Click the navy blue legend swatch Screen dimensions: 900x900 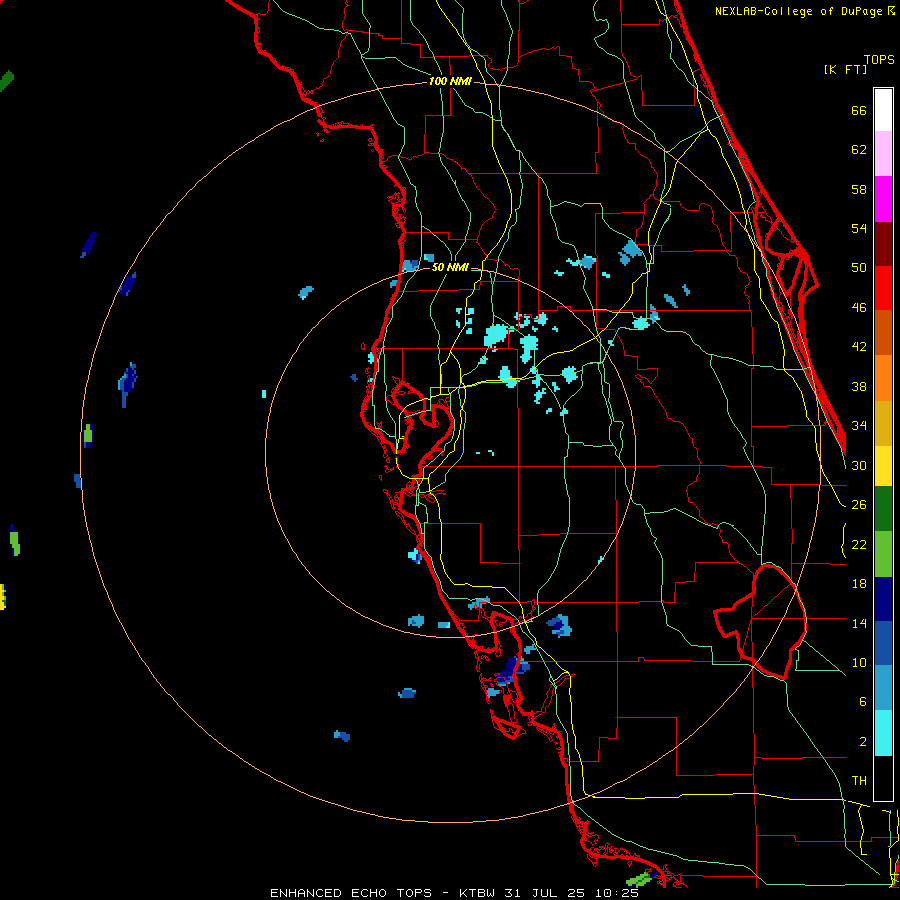(x=883, y=599)
